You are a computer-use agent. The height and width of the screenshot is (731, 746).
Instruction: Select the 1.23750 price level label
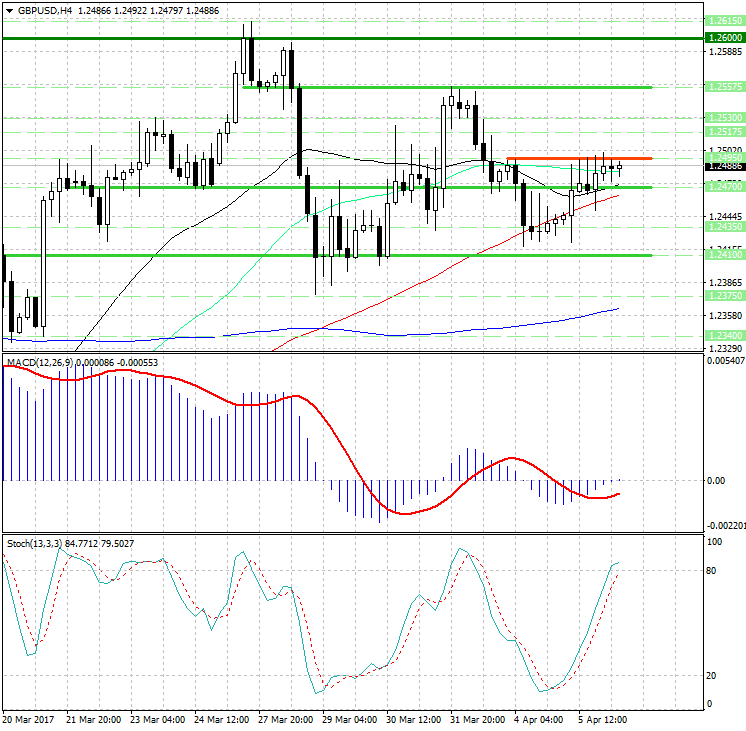pos(724,296)
